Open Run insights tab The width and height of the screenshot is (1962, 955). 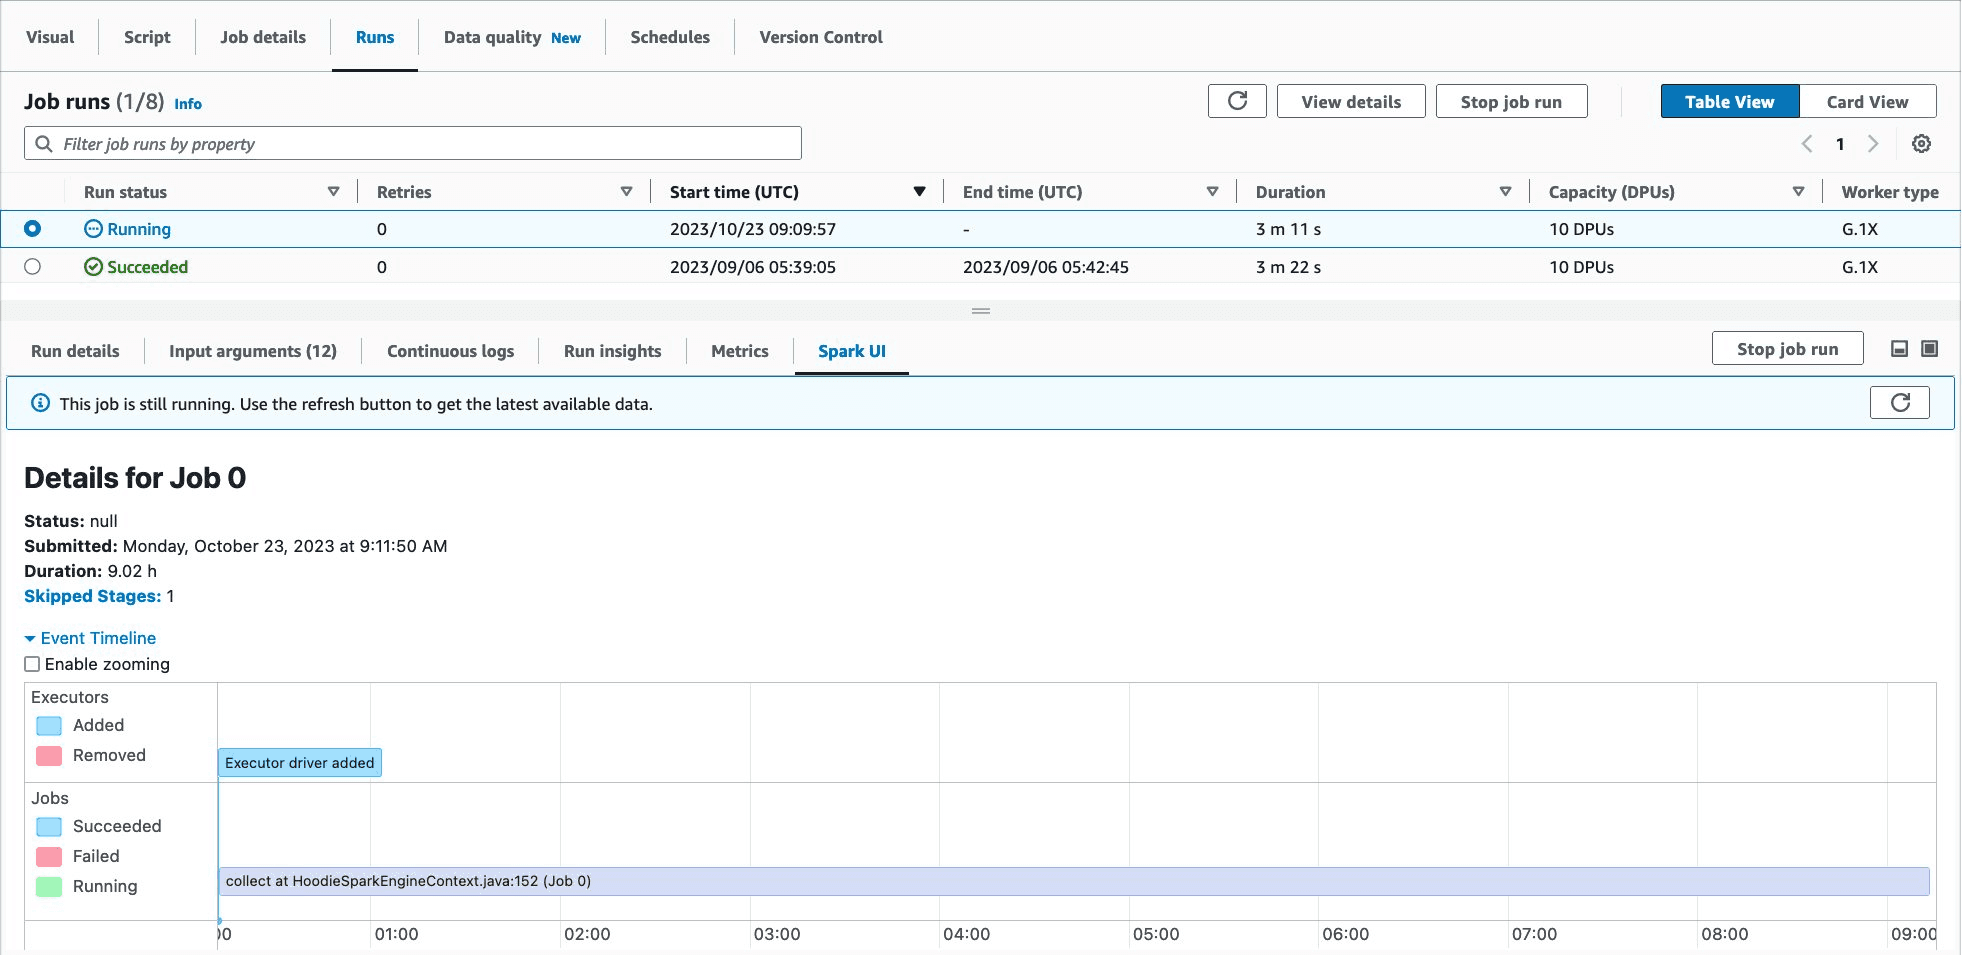[x=612, y=351]
